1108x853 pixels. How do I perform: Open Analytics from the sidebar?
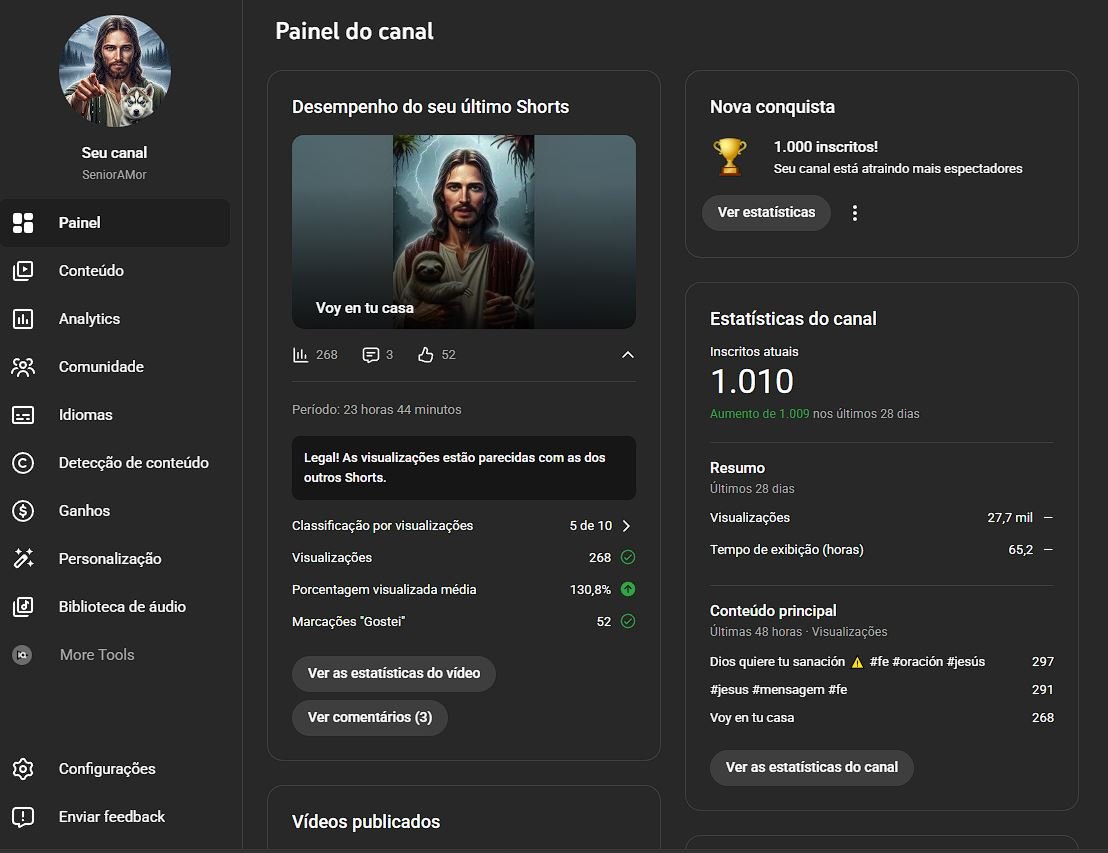click(114, 319)
